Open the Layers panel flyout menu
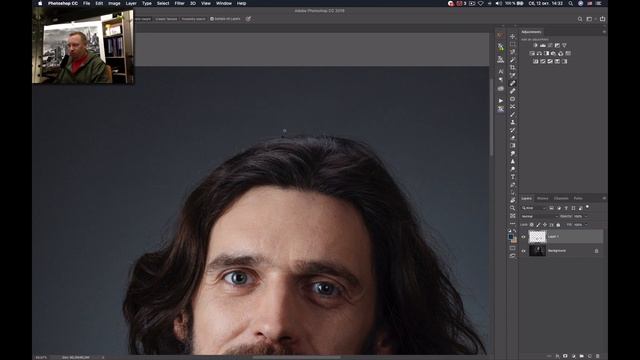The width and height of the screenshot is (640, 360). pyautogui.click(x=604, y=198)
